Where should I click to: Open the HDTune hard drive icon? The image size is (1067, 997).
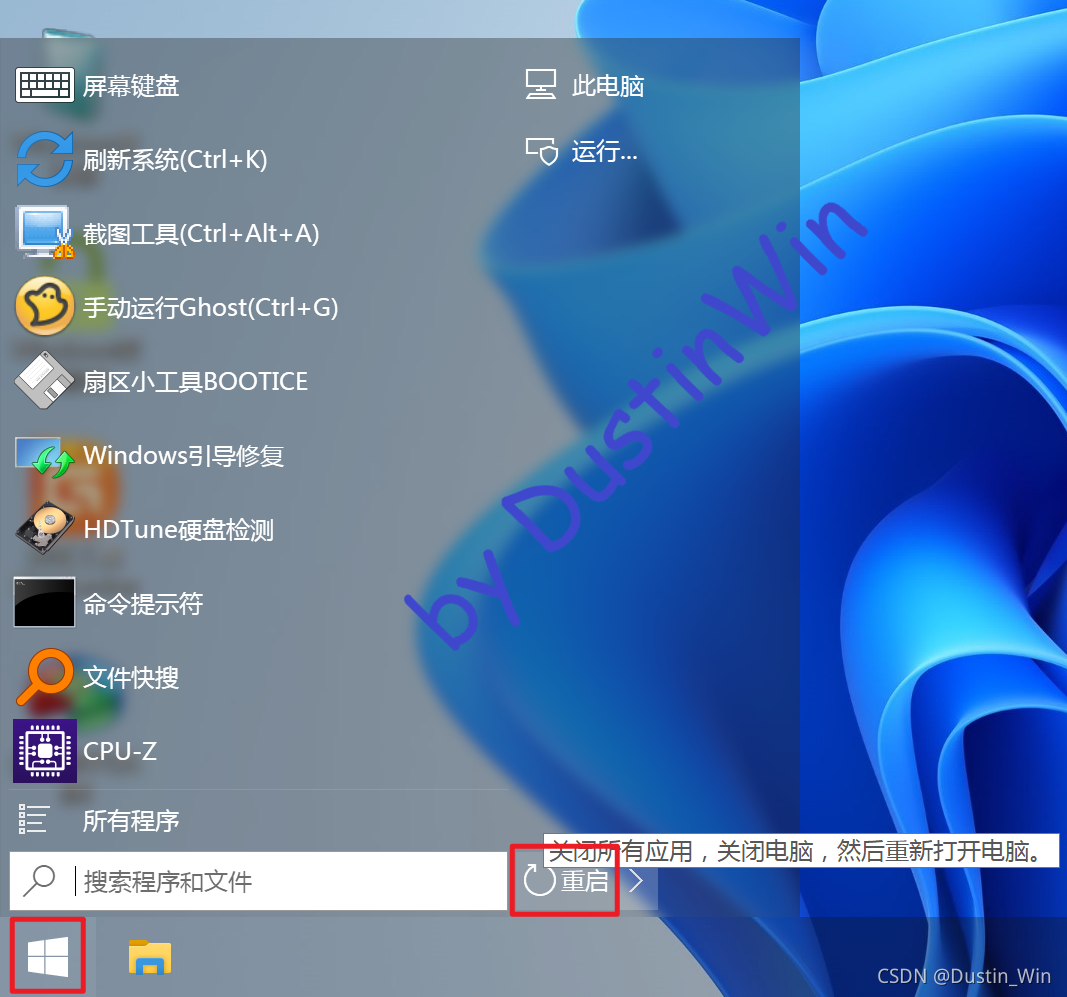(x=44, y=528)
